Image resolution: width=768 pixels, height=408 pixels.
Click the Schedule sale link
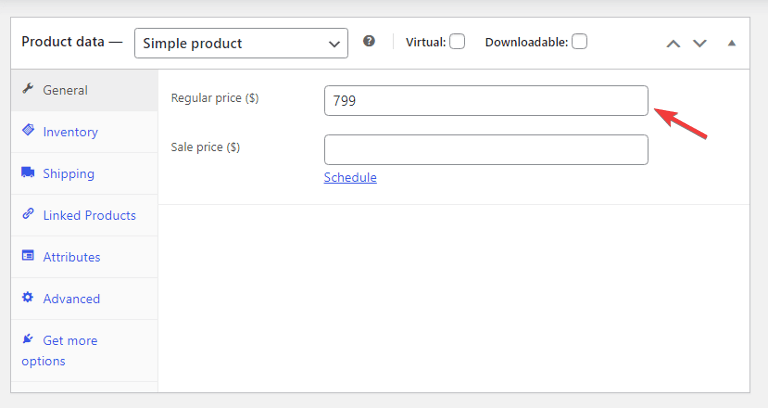point(350,177)
